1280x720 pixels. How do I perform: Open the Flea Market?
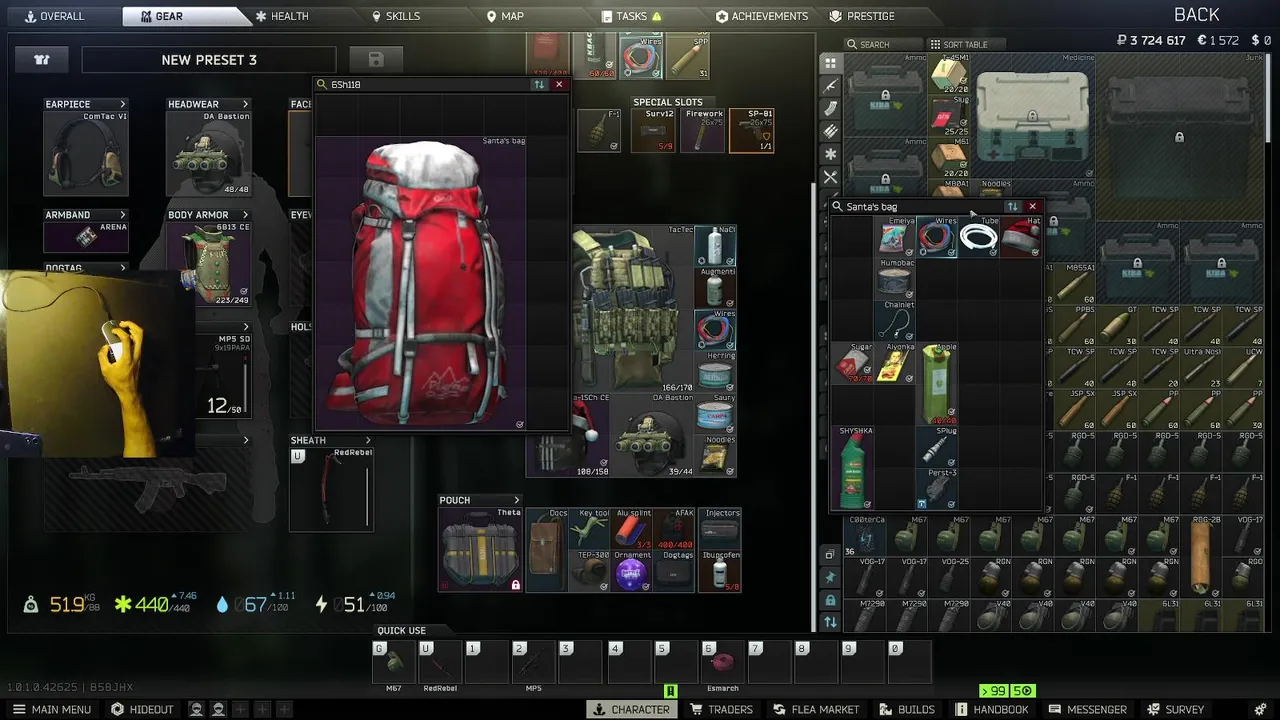[815, 709]
